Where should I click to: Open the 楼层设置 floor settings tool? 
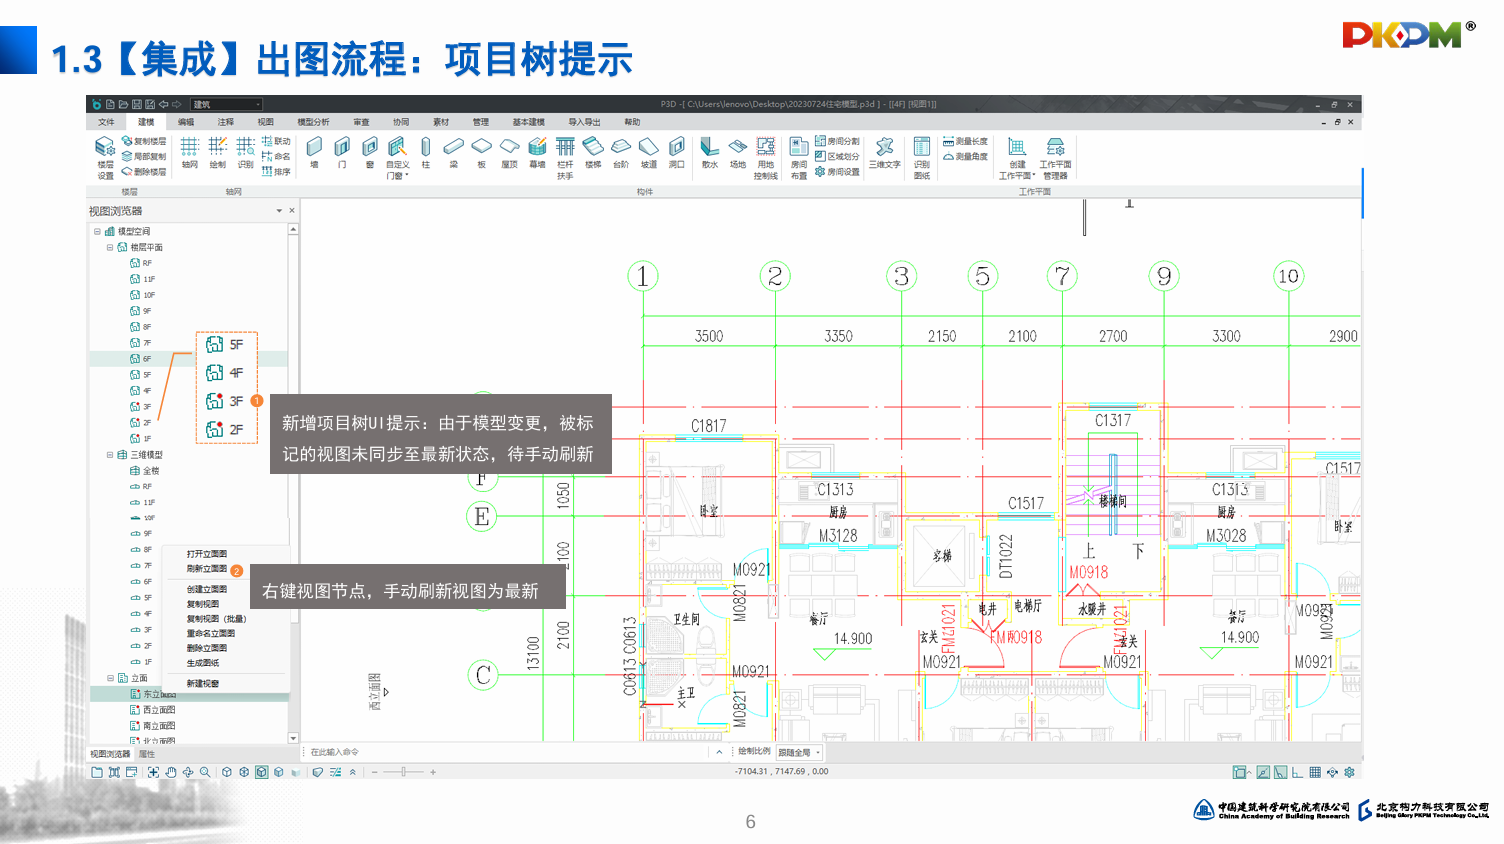coord(105,158)
